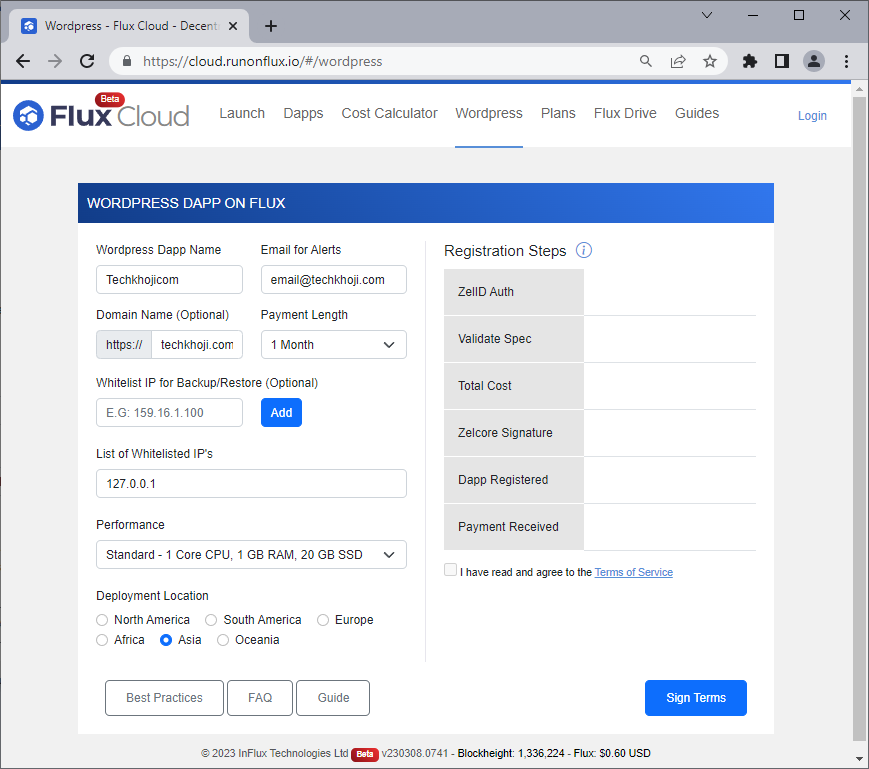This screenshot has height=769, width=869.
Task: Click the Payment Received step
Action: click(x=514, y=527)
